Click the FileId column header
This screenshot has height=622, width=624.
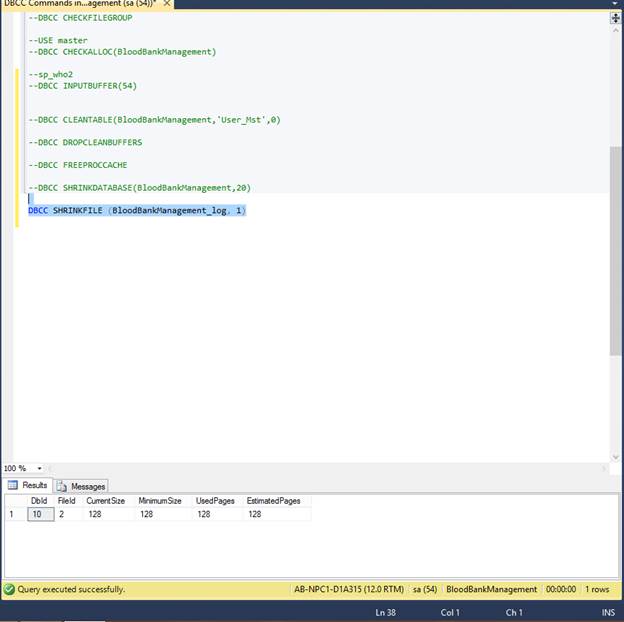pyautogui.click(x=66, y=501)
